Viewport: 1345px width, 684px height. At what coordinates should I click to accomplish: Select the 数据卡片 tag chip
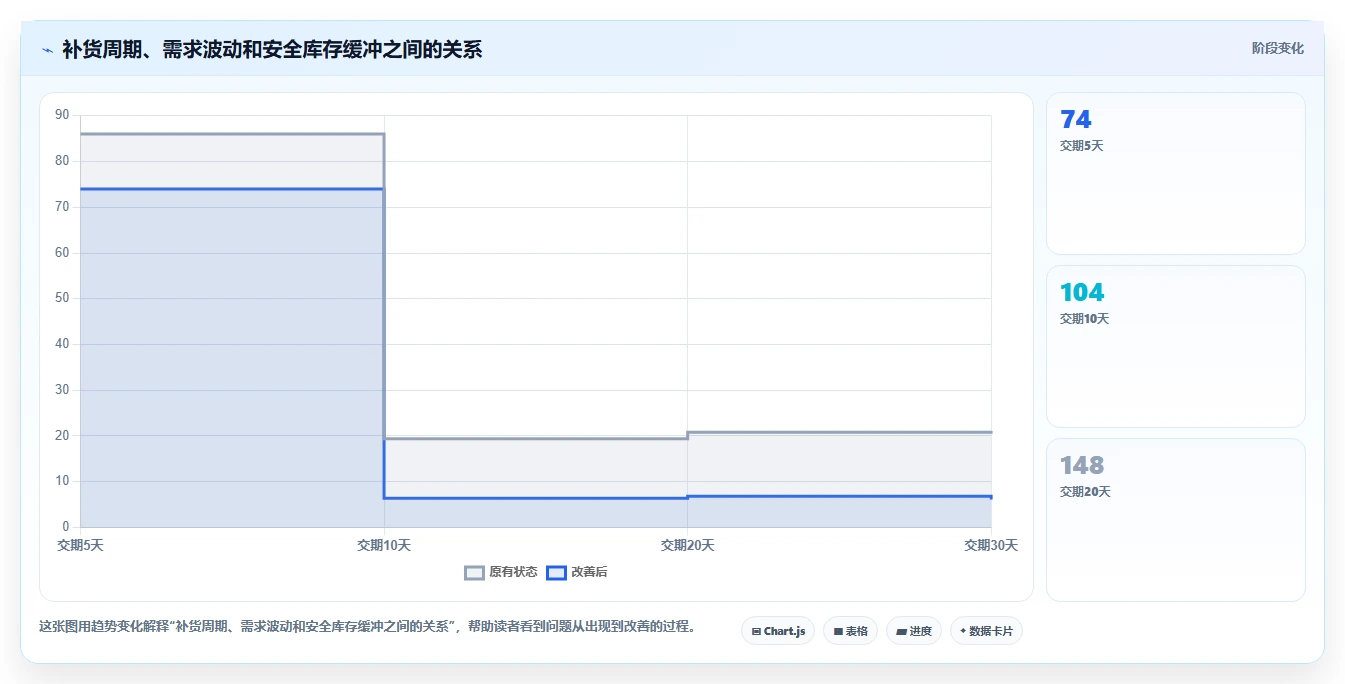(x=986, y=631)
